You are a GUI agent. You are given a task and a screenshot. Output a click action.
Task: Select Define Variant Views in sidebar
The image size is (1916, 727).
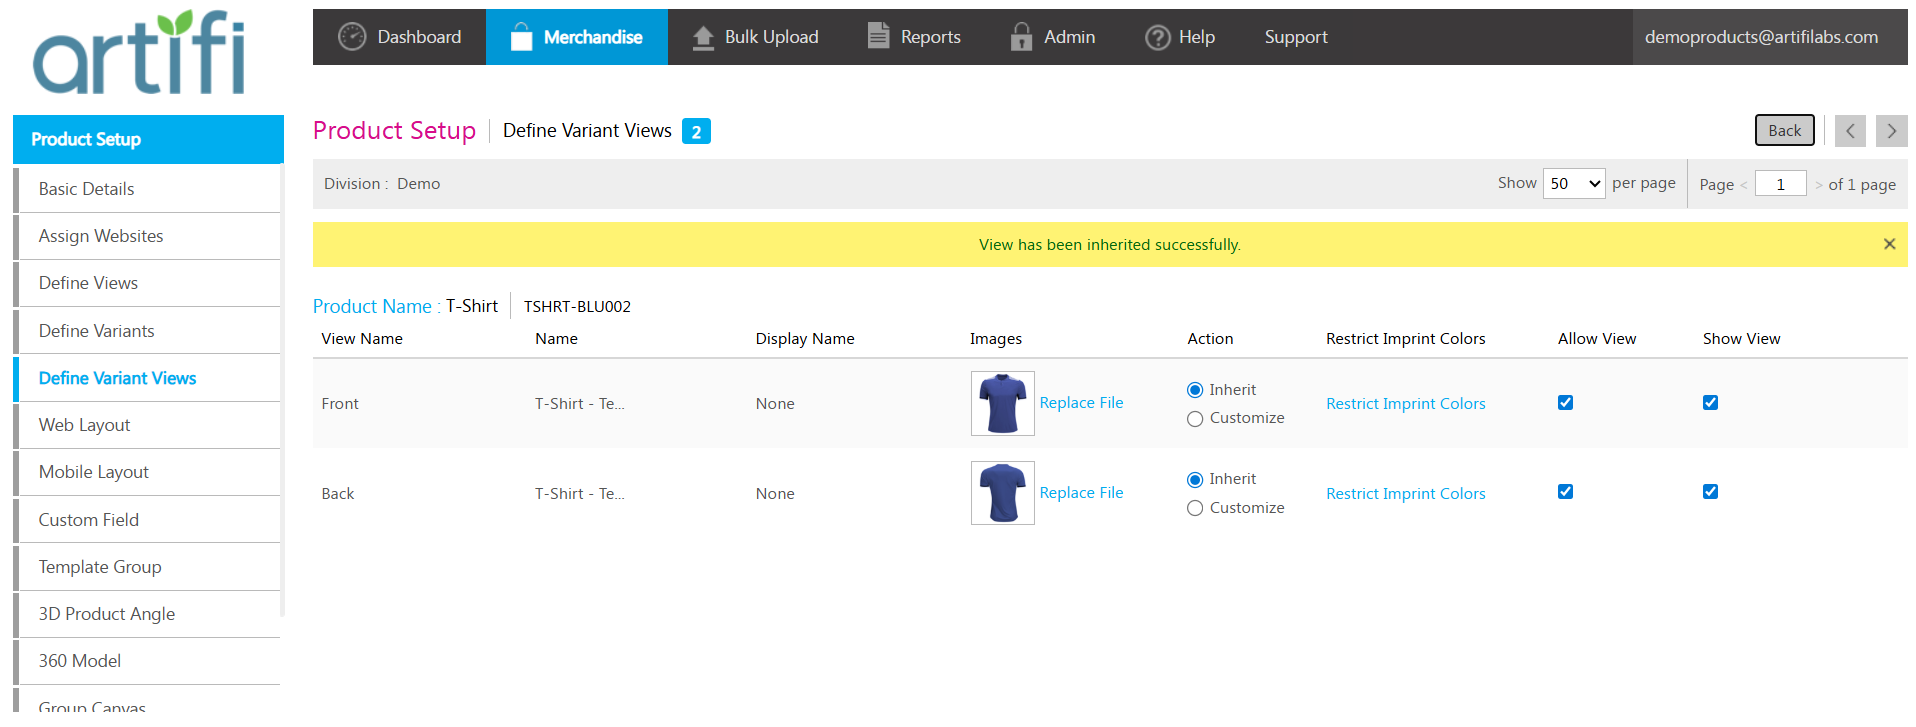pyautogui.click(x=148, y=378)
